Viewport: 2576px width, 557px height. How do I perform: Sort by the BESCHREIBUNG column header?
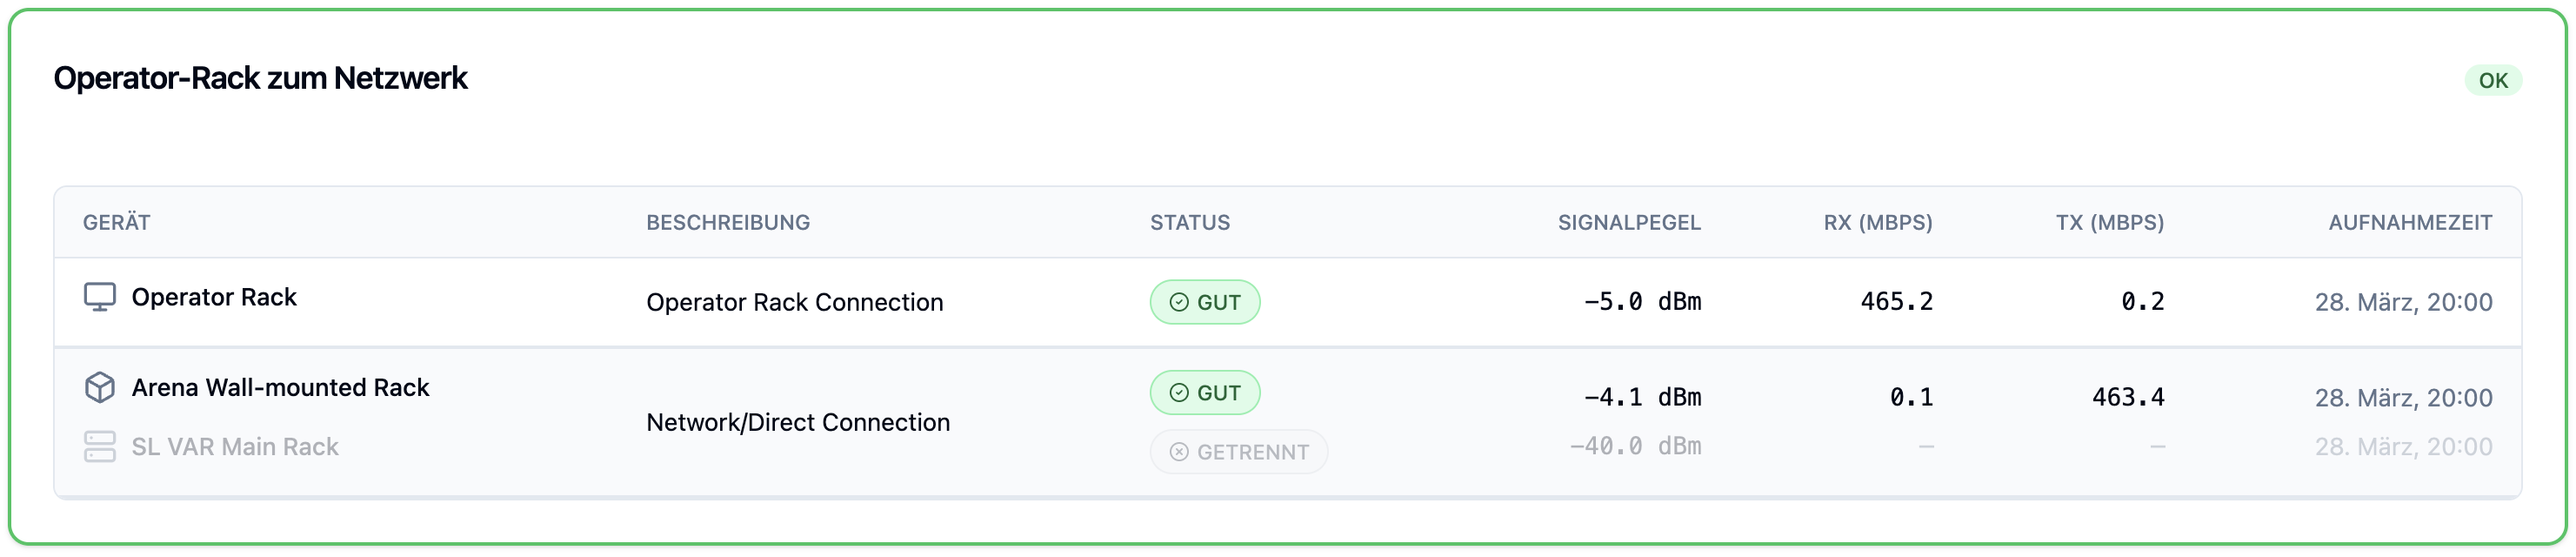click(x=728, y=222)
